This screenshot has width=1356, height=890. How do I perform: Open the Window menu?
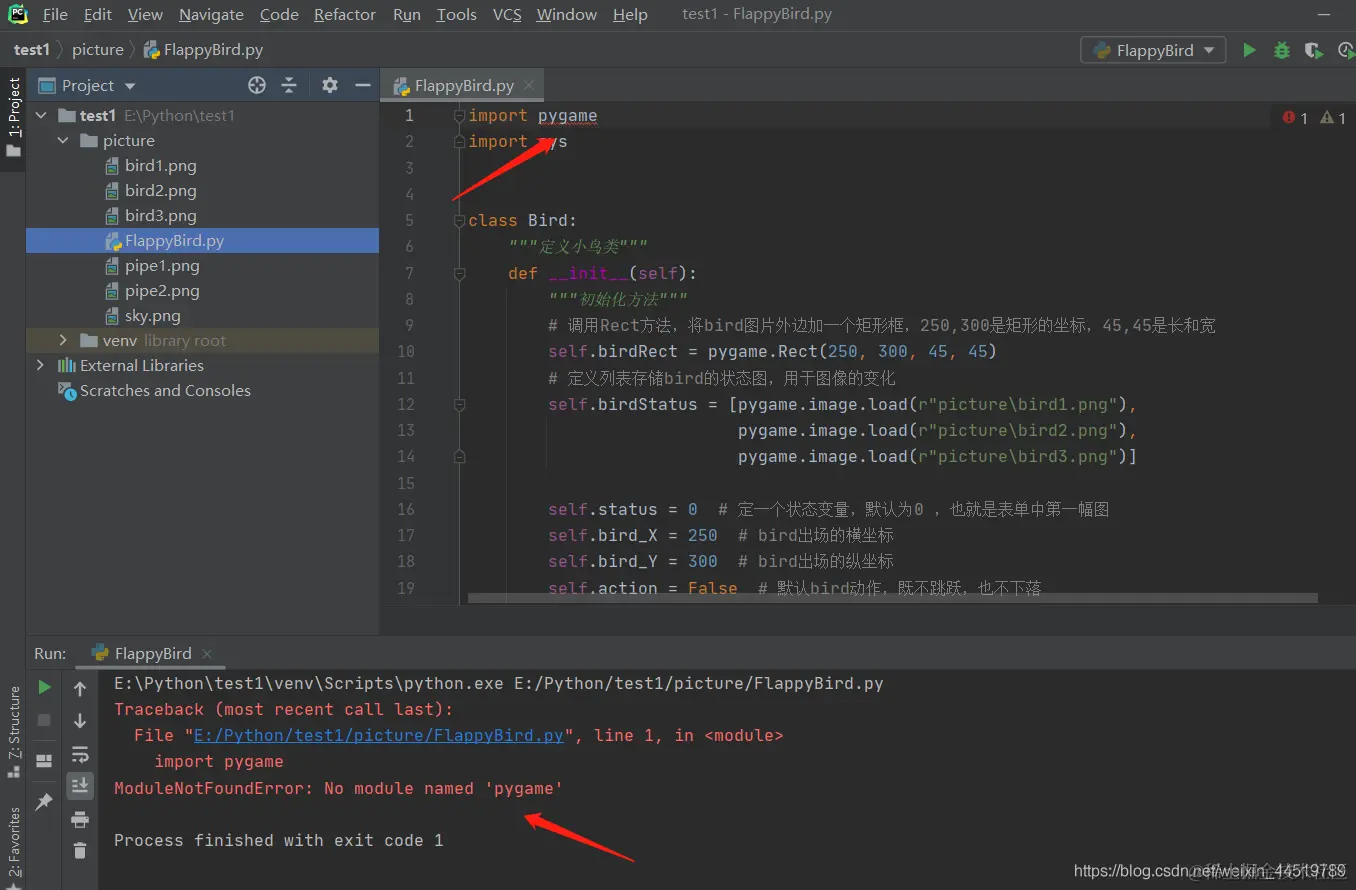(566, 14)
